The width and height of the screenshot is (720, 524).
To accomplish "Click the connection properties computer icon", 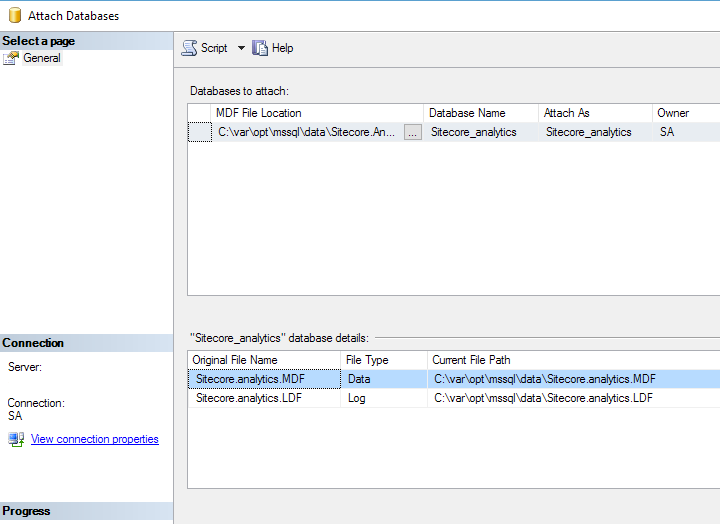I will coord(16,439).
